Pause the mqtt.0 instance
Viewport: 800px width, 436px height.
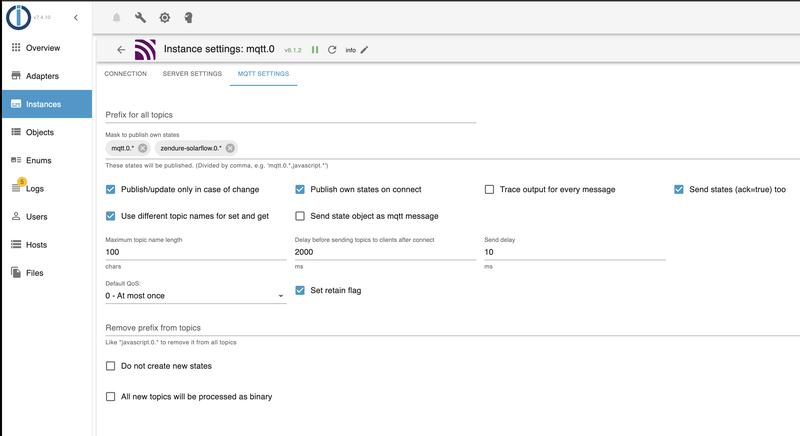click(x=315, y=50)
